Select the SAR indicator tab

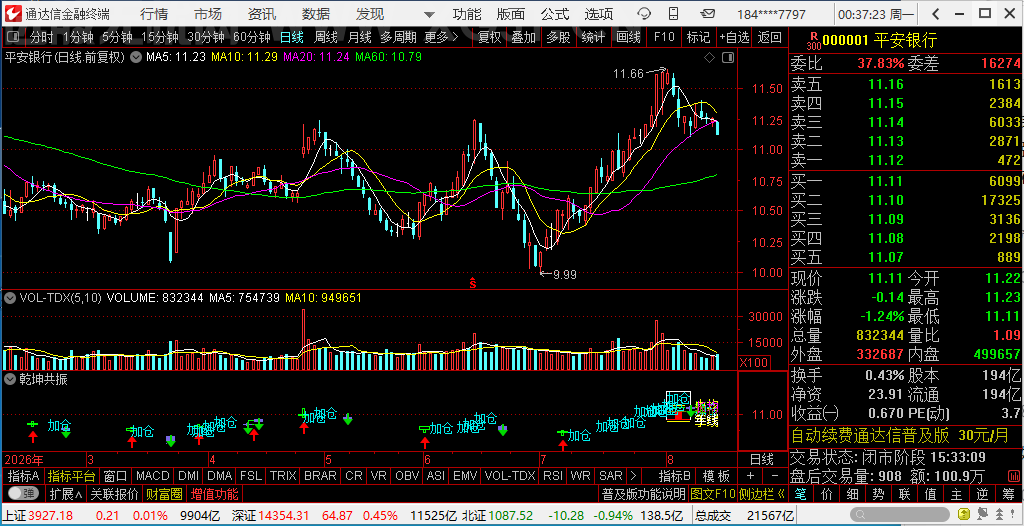pos(611,476)
